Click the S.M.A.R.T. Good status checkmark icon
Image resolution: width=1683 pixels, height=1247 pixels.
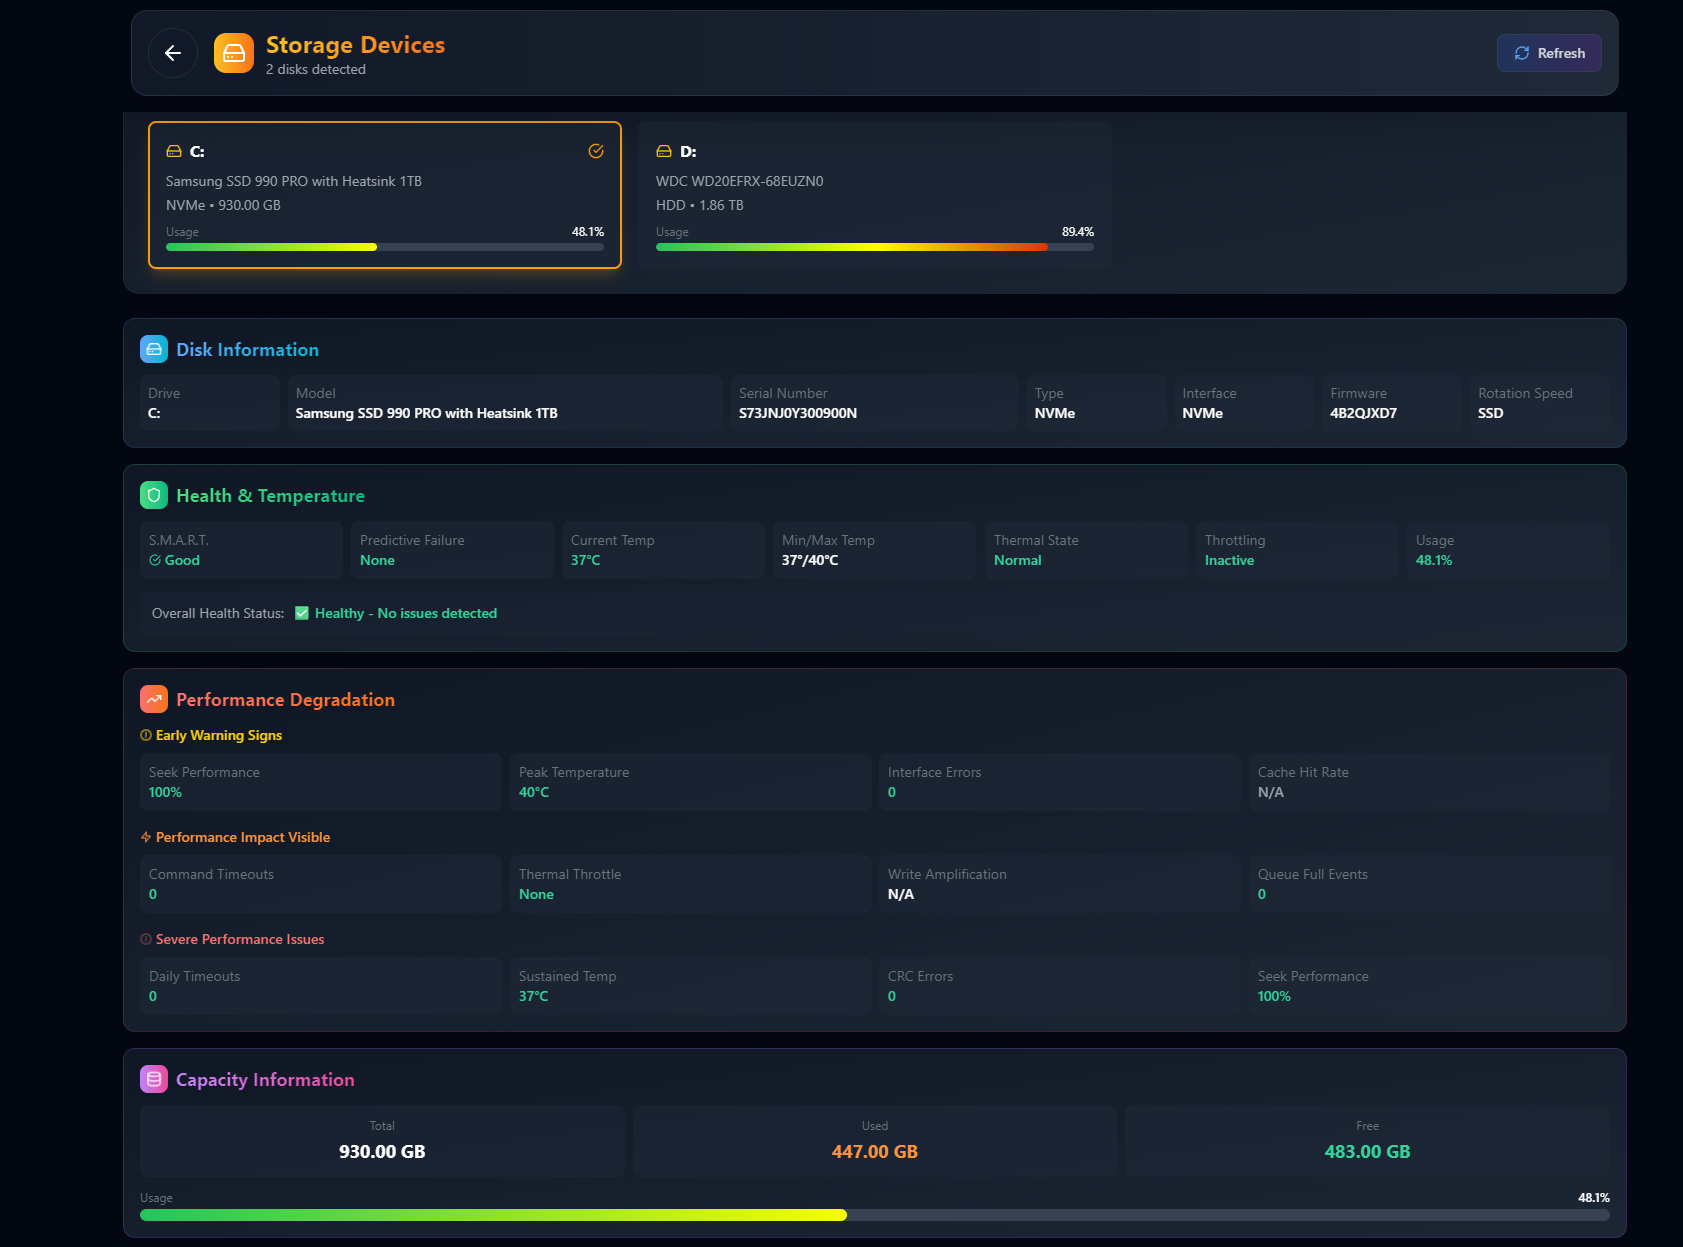pyautogui.click(x=156, y=560)
